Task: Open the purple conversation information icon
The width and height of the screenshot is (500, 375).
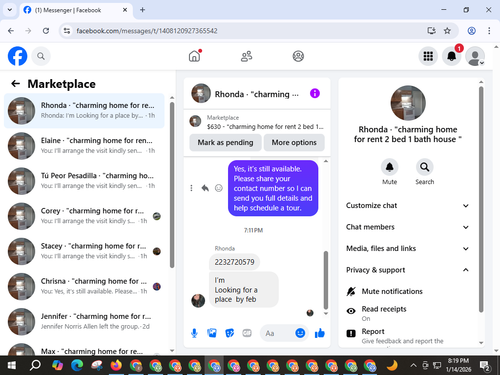Action: 315,93
